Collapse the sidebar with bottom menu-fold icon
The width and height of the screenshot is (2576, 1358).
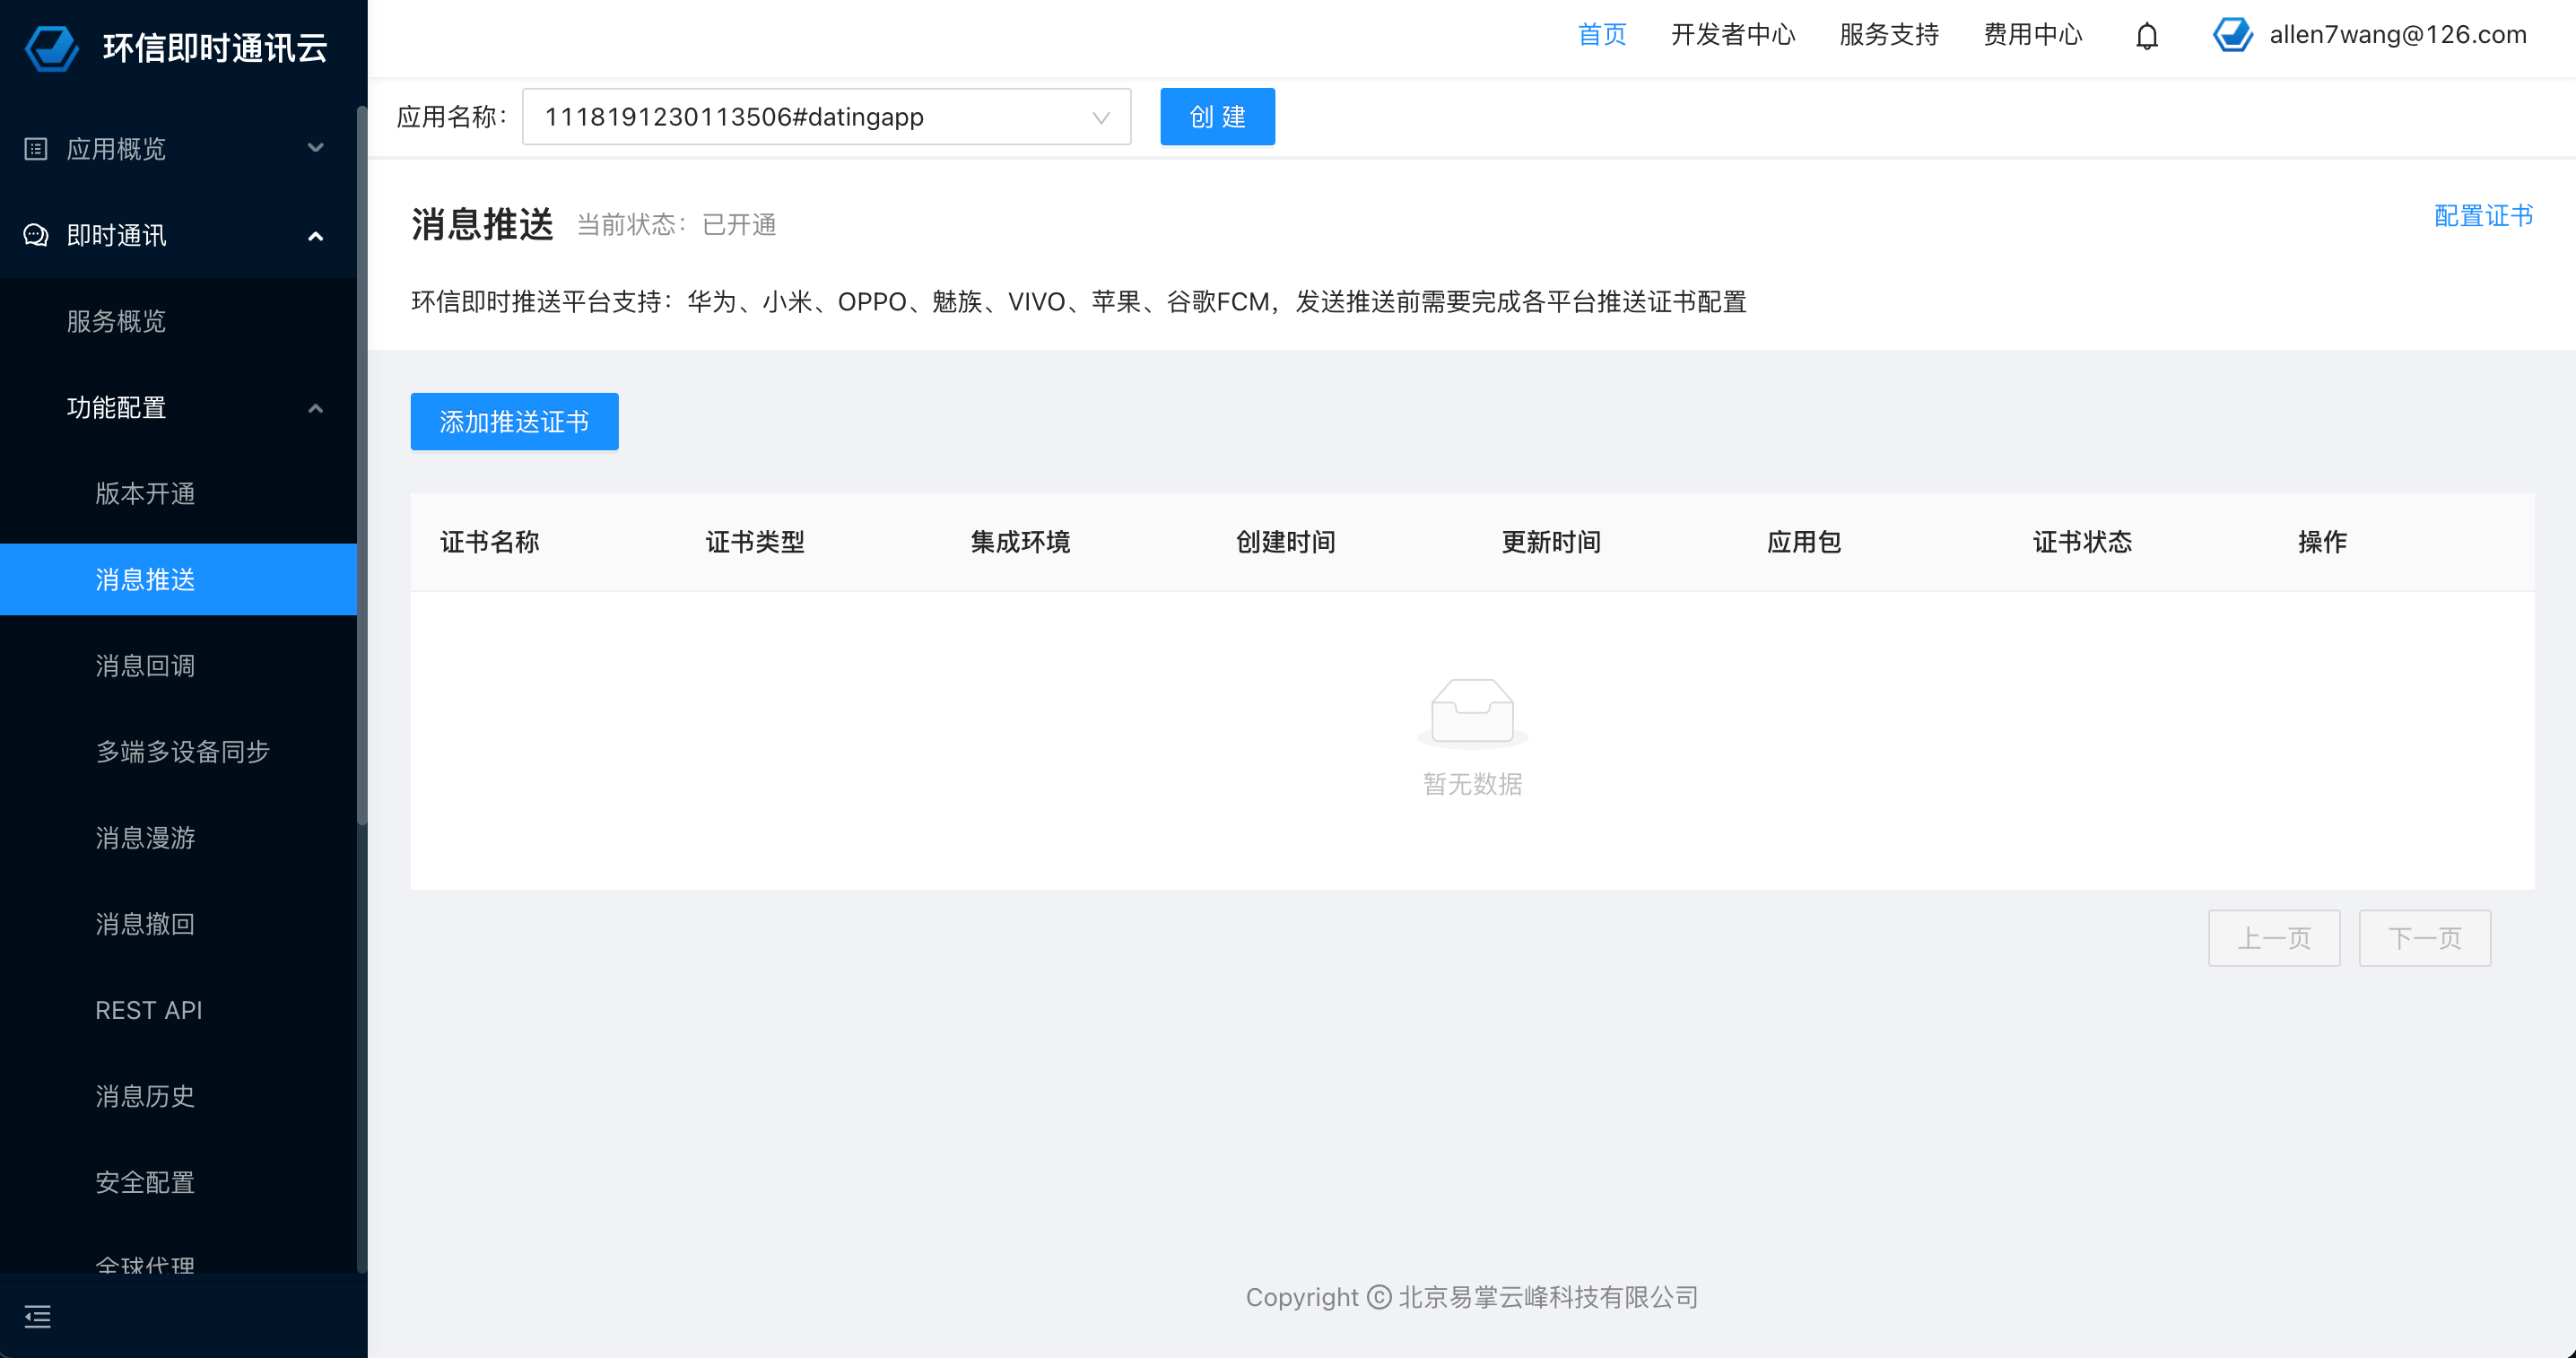click(37, 1316)
